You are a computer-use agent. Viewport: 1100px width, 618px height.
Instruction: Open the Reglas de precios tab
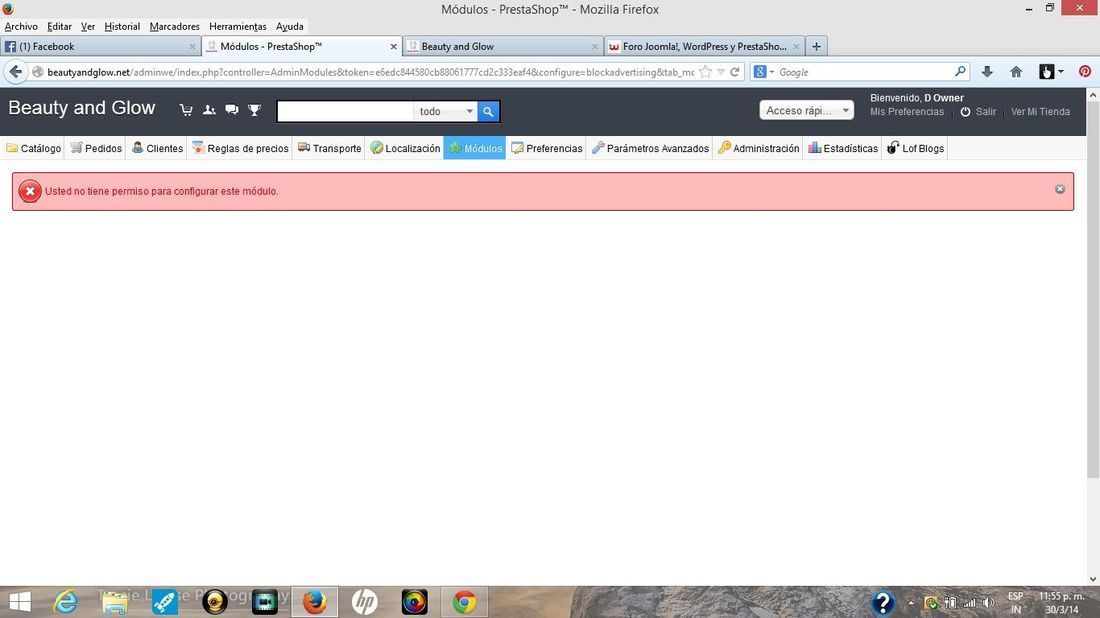(x=240, y=148)
